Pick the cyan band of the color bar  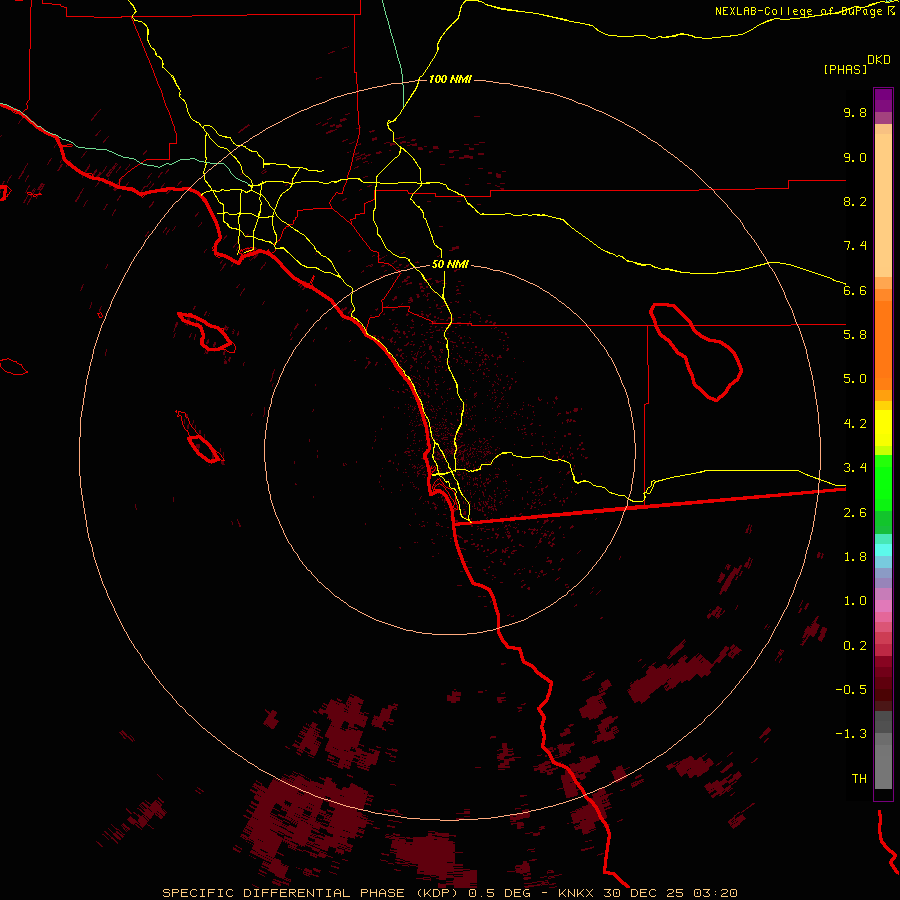click(883, 550)
